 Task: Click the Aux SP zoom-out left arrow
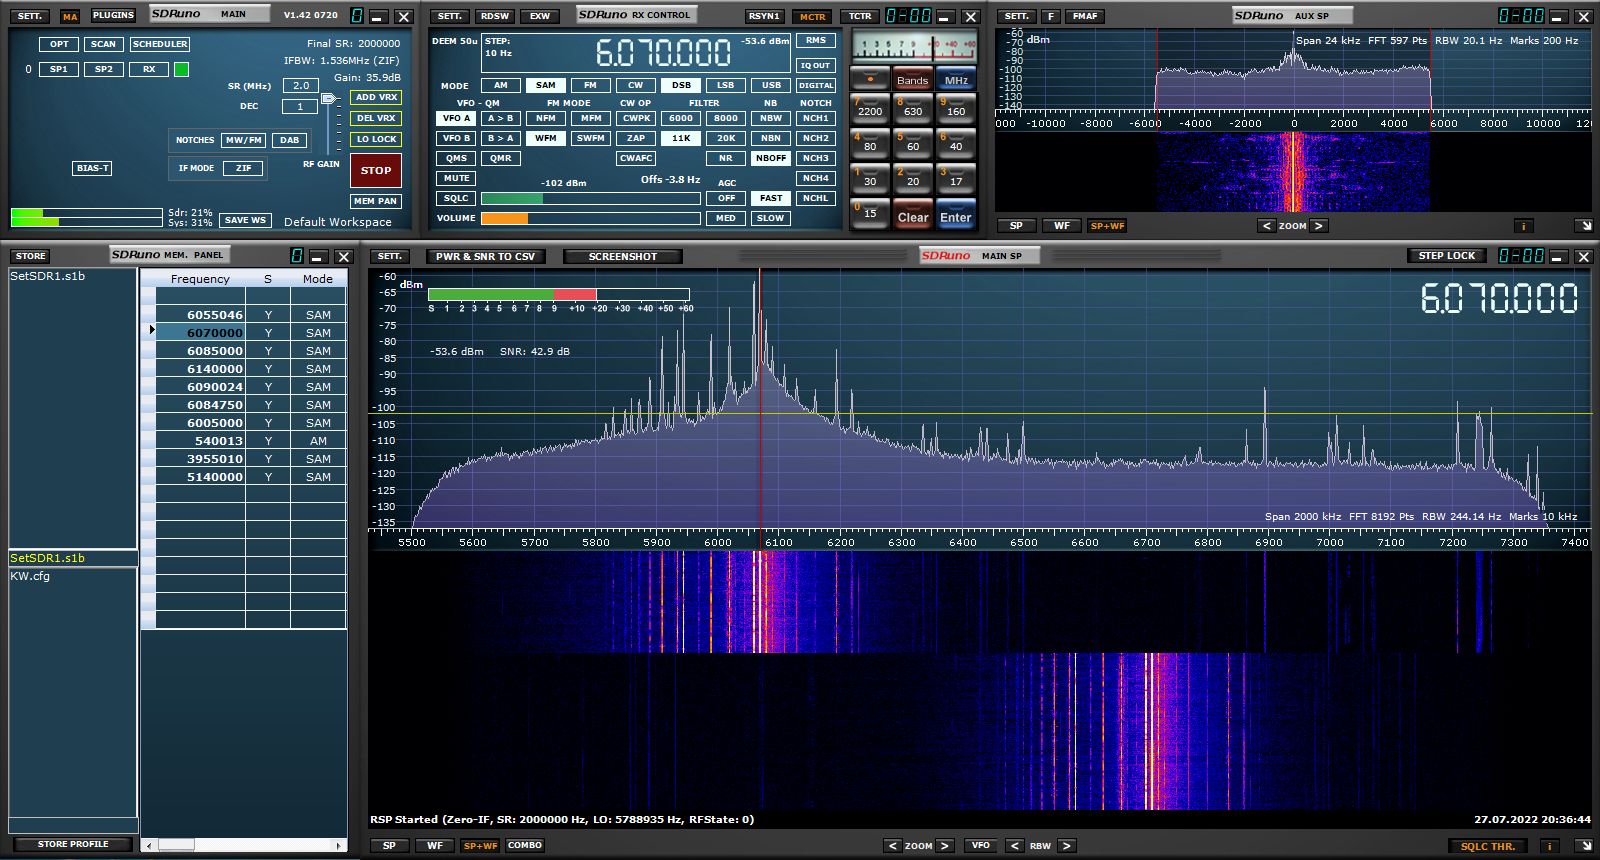coord(1267,226)
